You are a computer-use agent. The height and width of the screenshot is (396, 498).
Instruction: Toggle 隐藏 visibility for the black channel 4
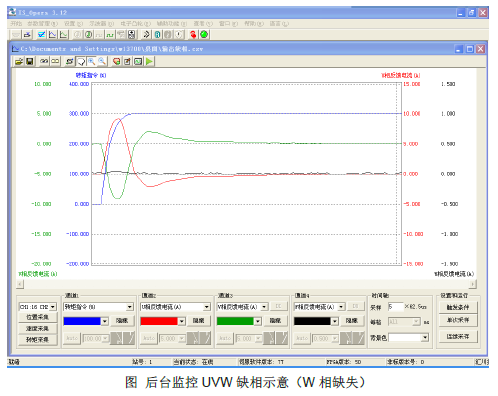pyautogui.click(x=352, y=321)
